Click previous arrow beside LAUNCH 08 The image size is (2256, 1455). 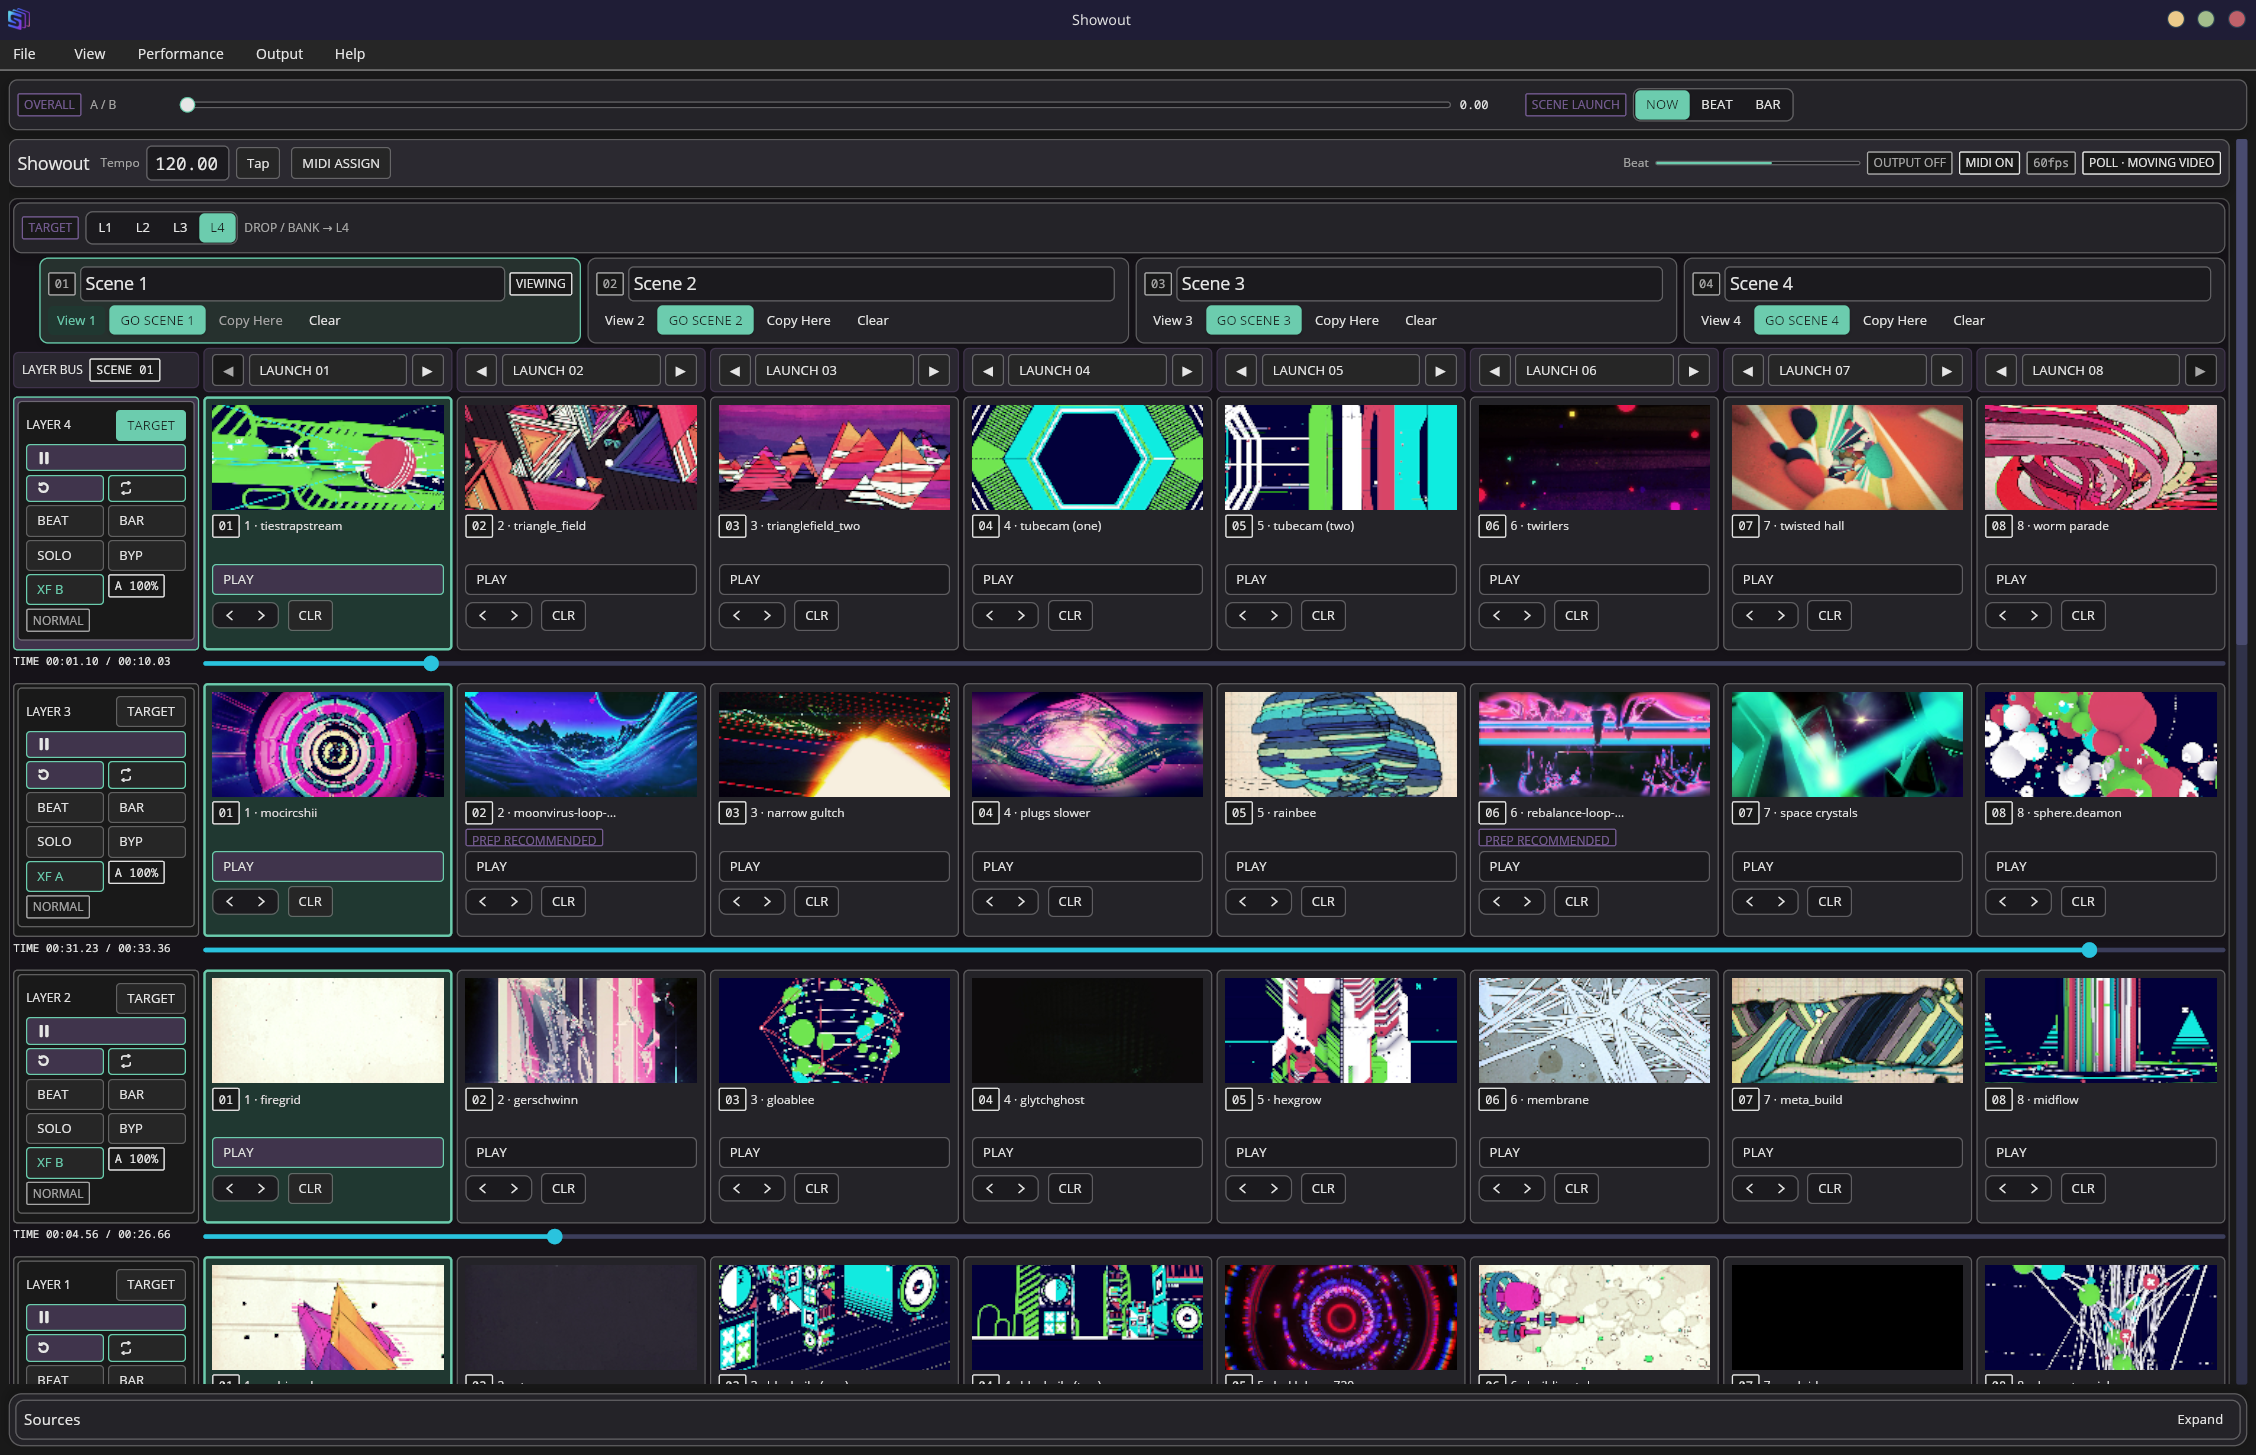coord(2001,371)
